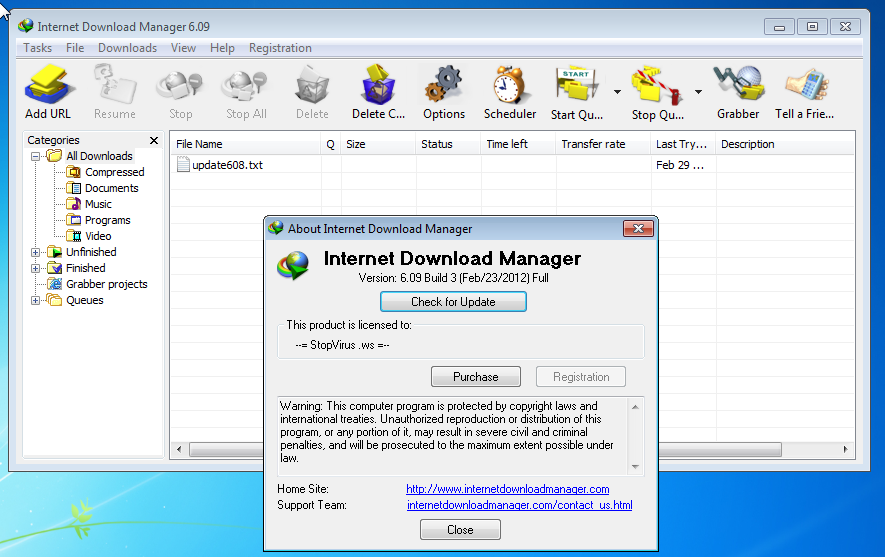Click the Stop Queue toolbar icon
The width and height of the screenshot is (885, 557).
(x=657, y=85)
